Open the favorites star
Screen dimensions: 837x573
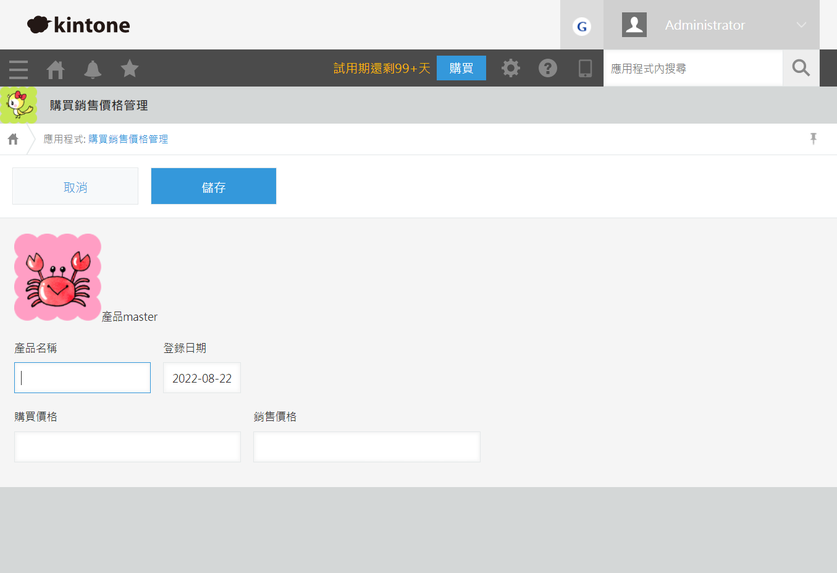pyautogui.click(x=130, y=69)
